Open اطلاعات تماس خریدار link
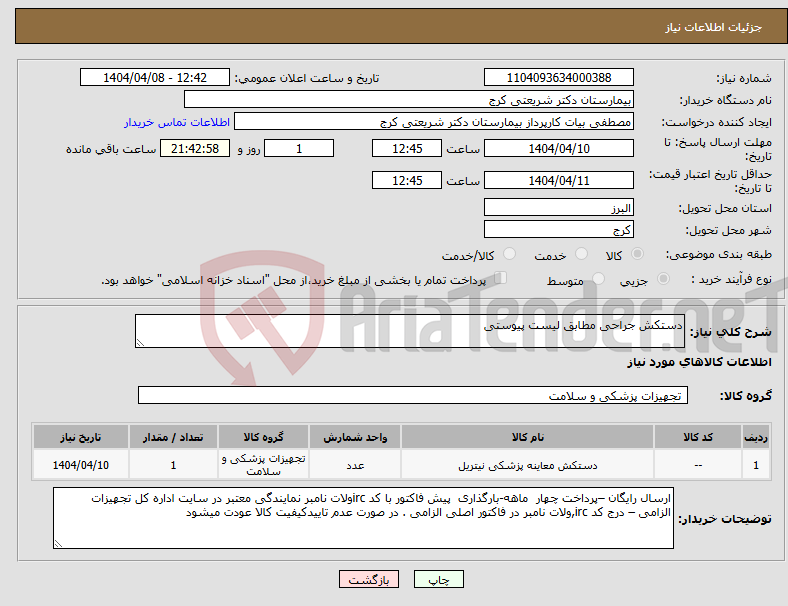This screenshot has width=788, height=606. point(177,122)
